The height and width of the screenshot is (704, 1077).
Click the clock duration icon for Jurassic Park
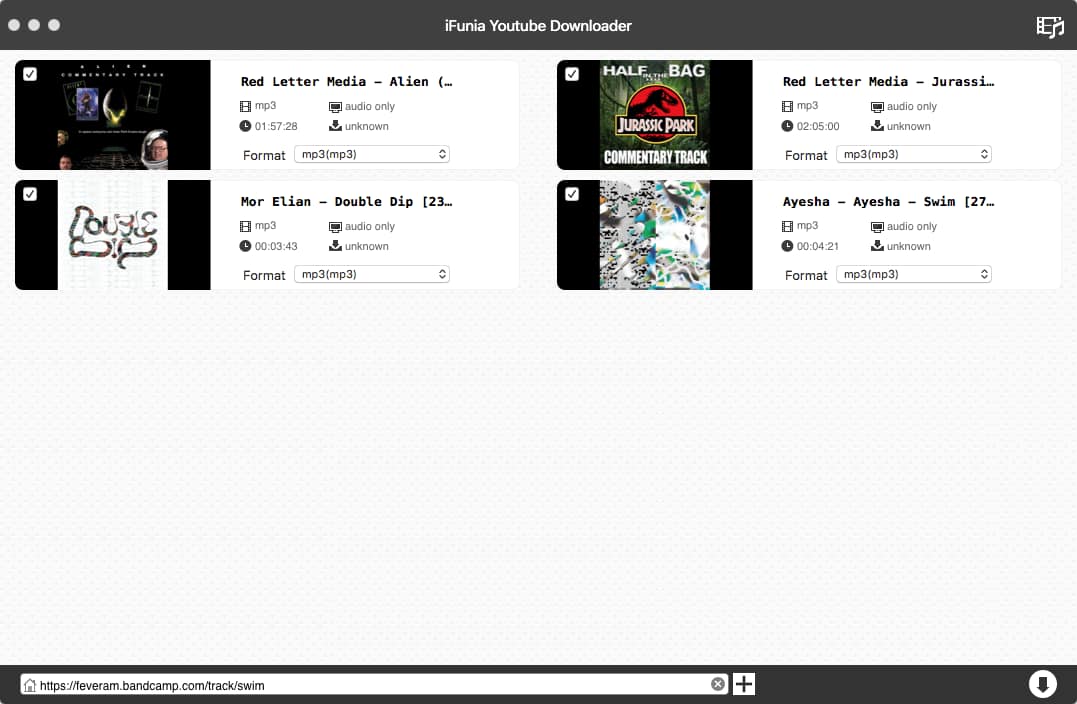788,125
